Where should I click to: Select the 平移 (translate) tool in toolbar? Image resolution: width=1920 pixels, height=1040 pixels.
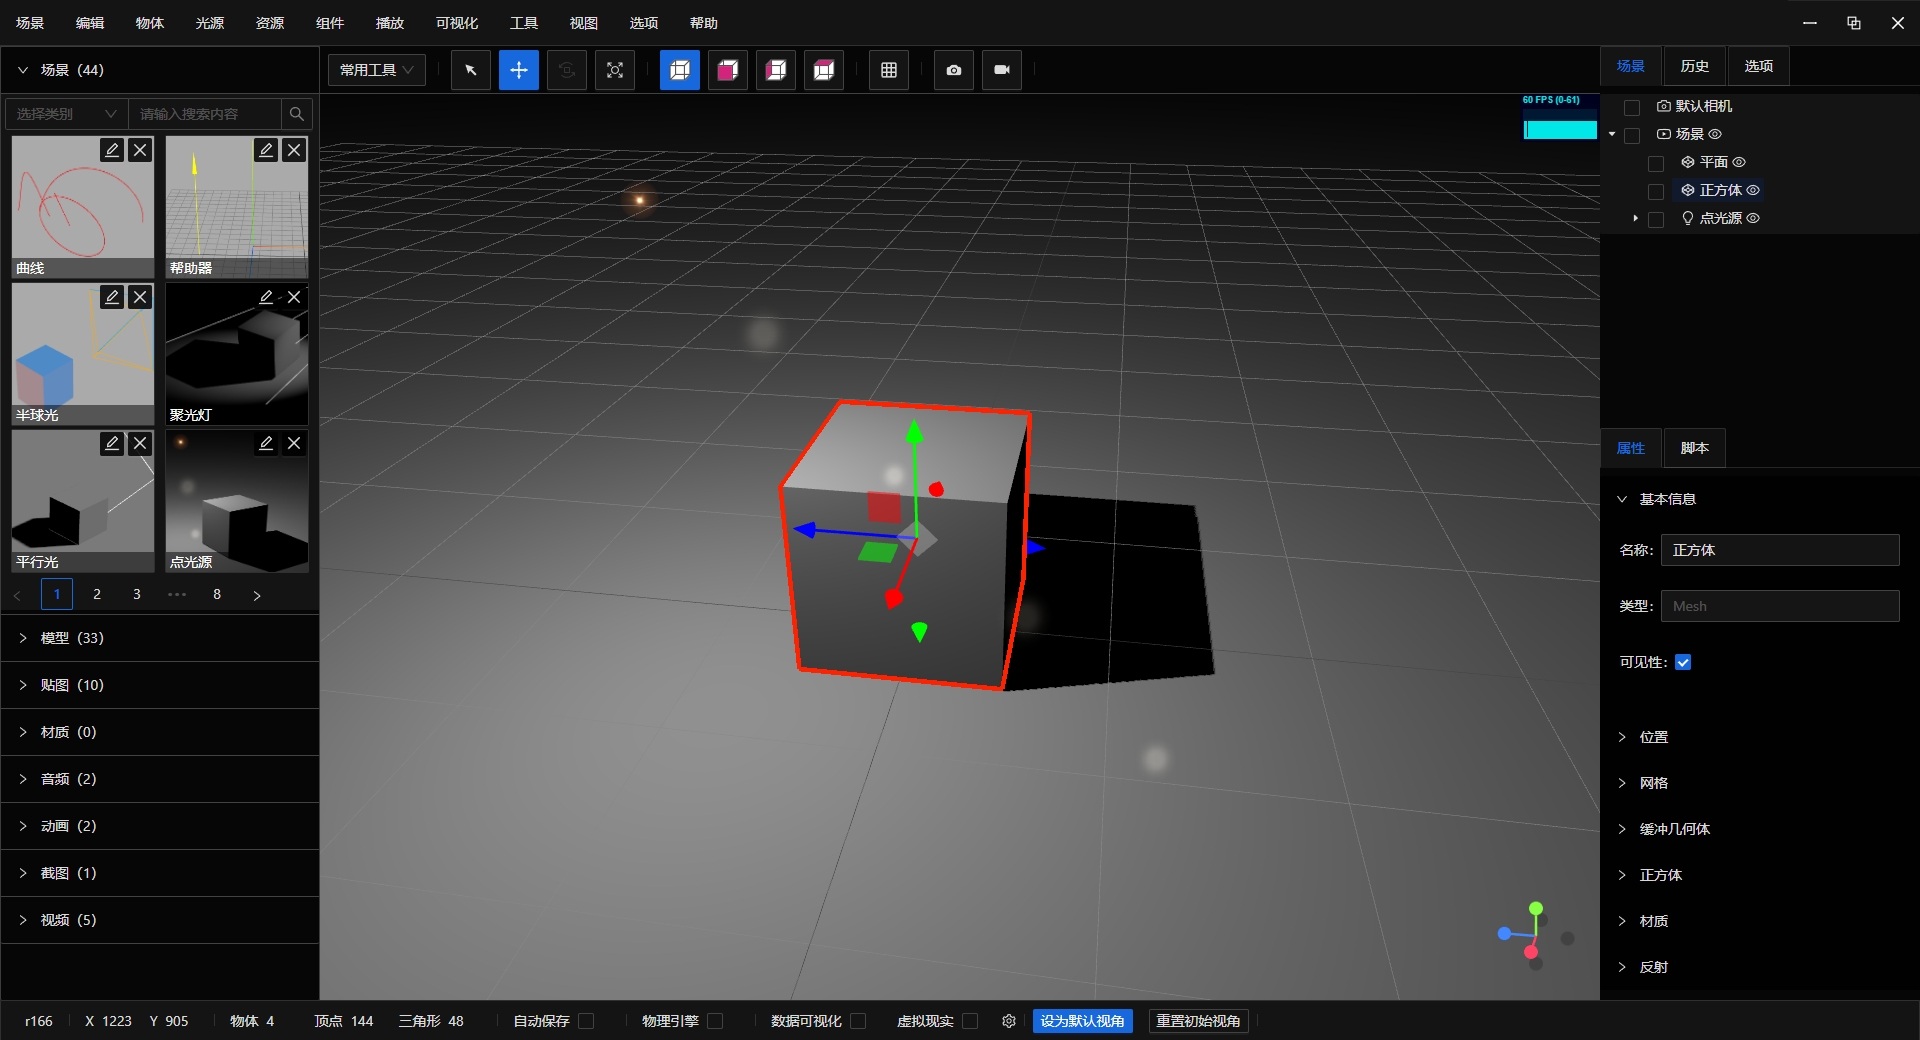pyautogui.click(x=518, y=70)
